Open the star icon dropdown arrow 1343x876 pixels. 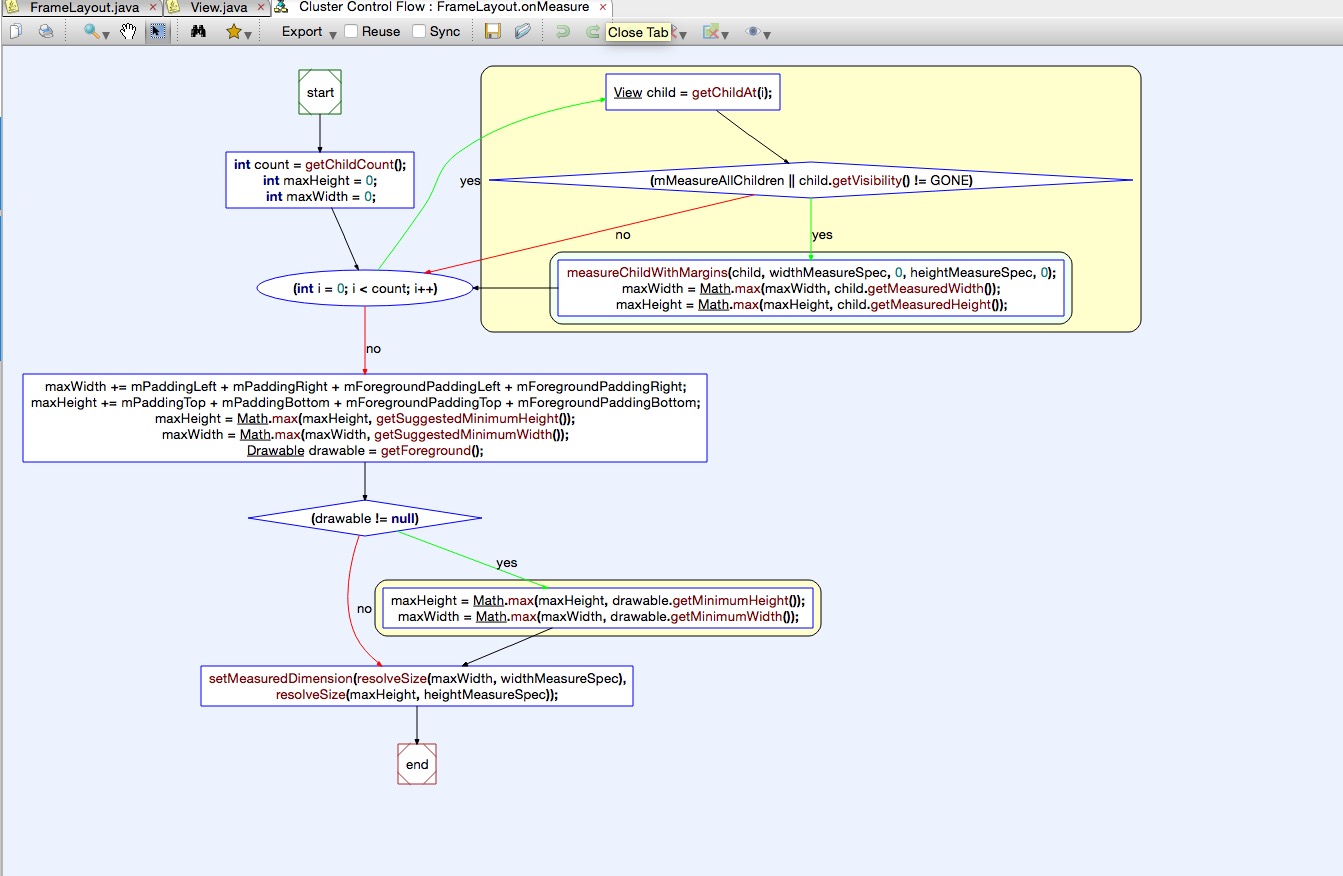point(247,34)
